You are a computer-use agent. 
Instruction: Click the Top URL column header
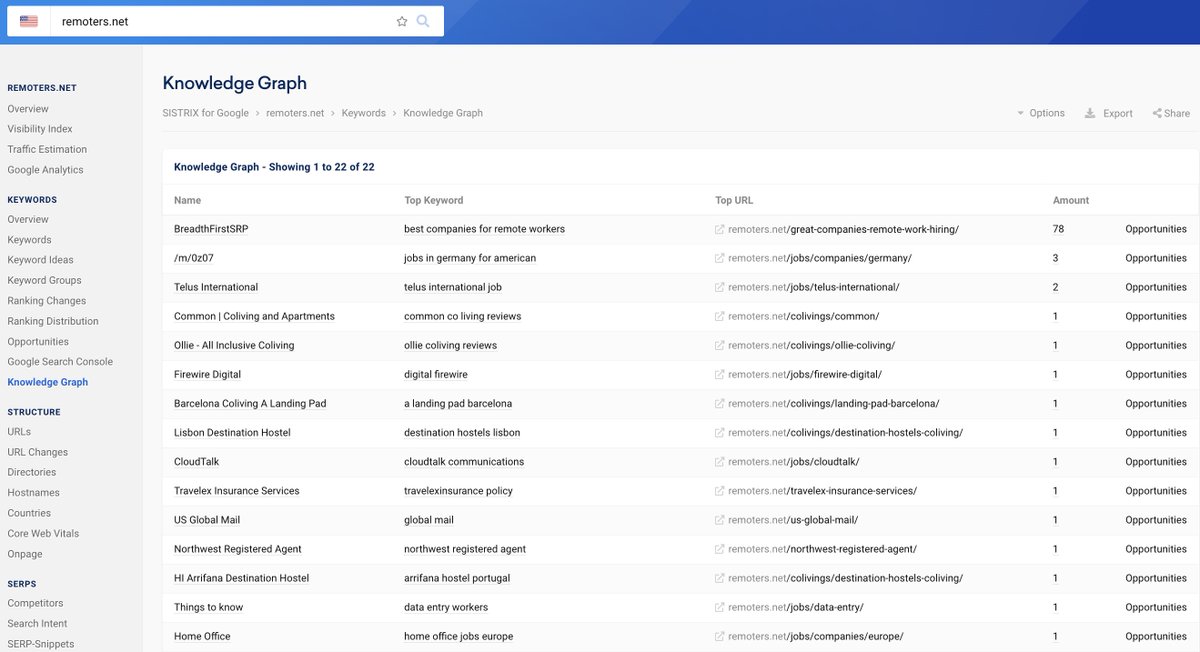pos(734,200)
